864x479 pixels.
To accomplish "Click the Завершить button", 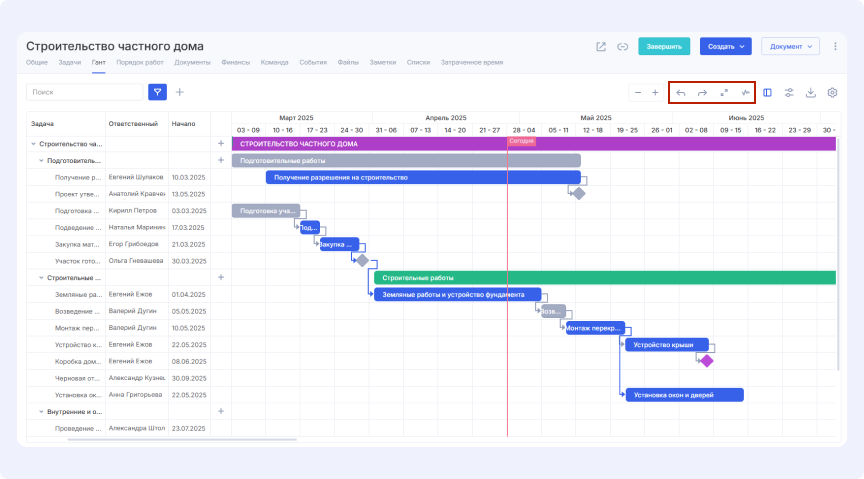I will [664, 46].
